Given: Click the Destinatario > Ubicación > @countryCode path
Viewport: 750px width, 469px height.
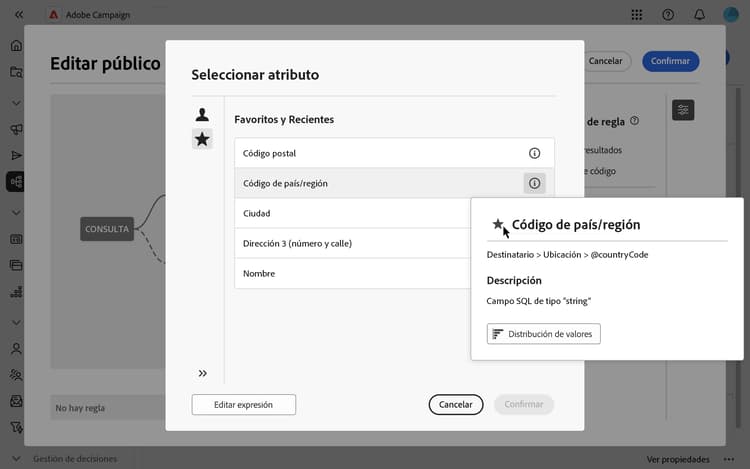Looking at the screenshot, I should coord(567,254).
